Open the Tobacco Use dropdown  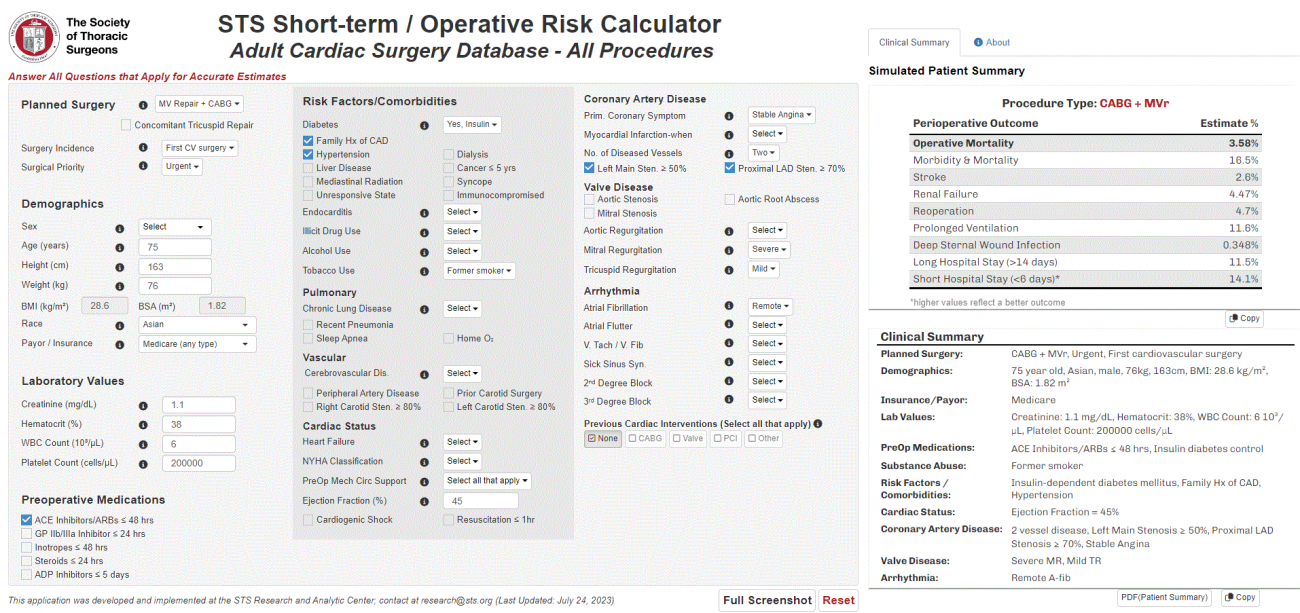tap(479, 271)
